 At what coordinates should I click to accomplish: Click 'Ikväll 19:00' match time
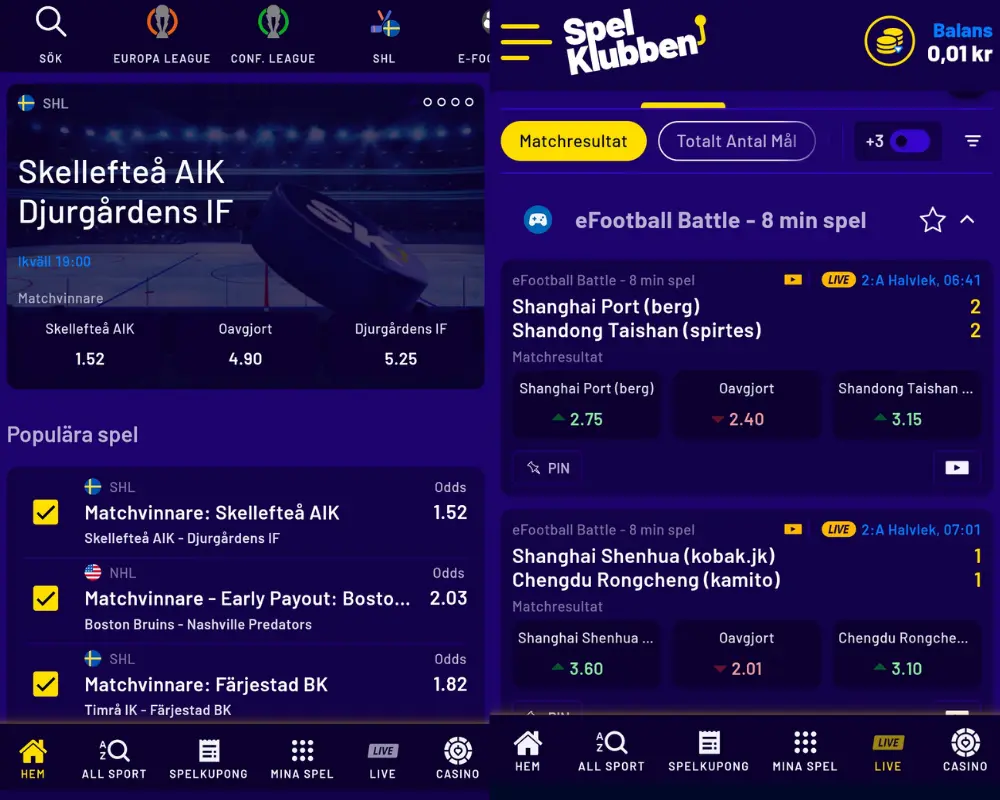(54, 262)
